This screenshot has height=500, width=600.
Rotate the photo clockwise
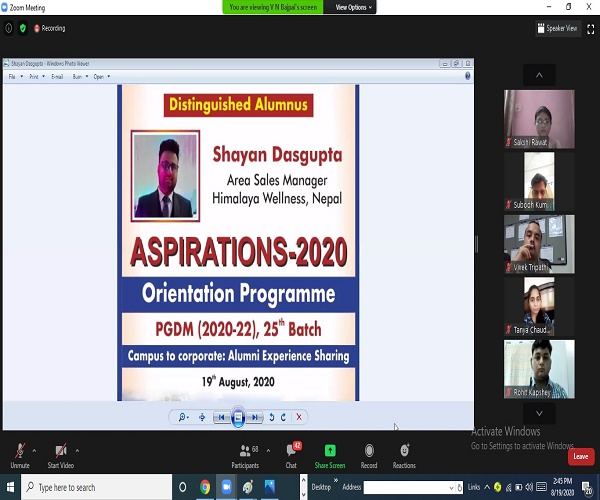click(x=284, y=417)
